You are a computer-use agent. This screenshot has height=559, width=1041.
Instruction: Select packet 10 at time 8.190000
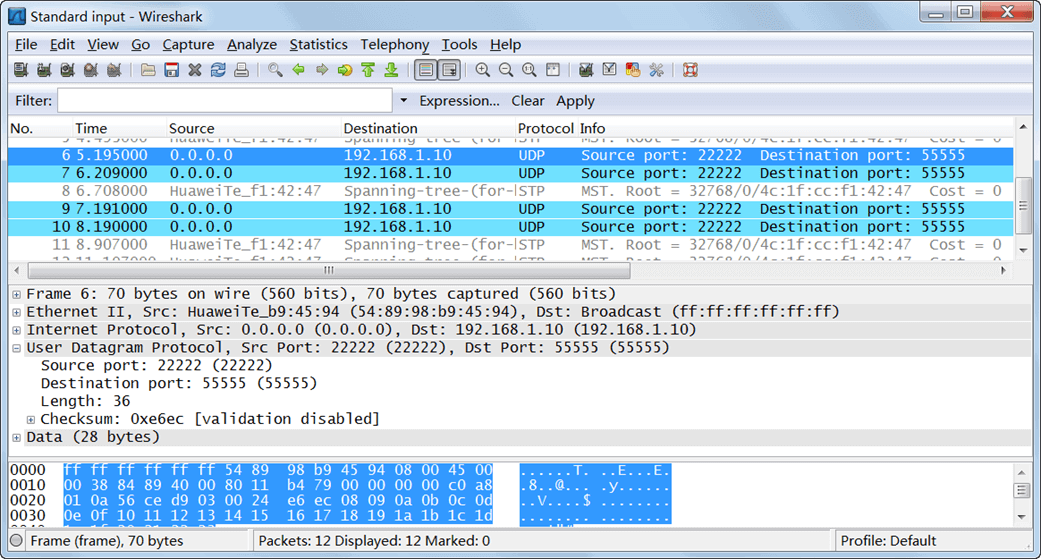pos(511,227)
